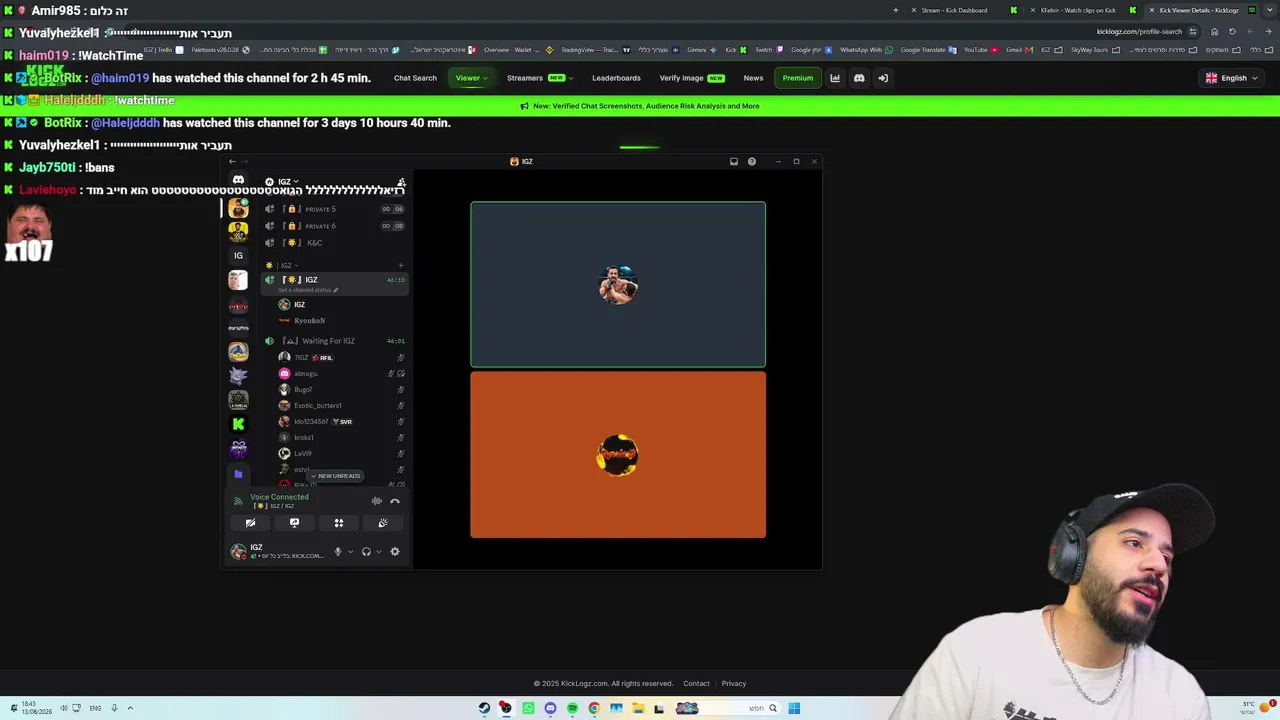This screenshot has height=720, width=1280.
Task: Open Discord direct messages home icon
Action: pyautogui.click(x=238, y=180)
